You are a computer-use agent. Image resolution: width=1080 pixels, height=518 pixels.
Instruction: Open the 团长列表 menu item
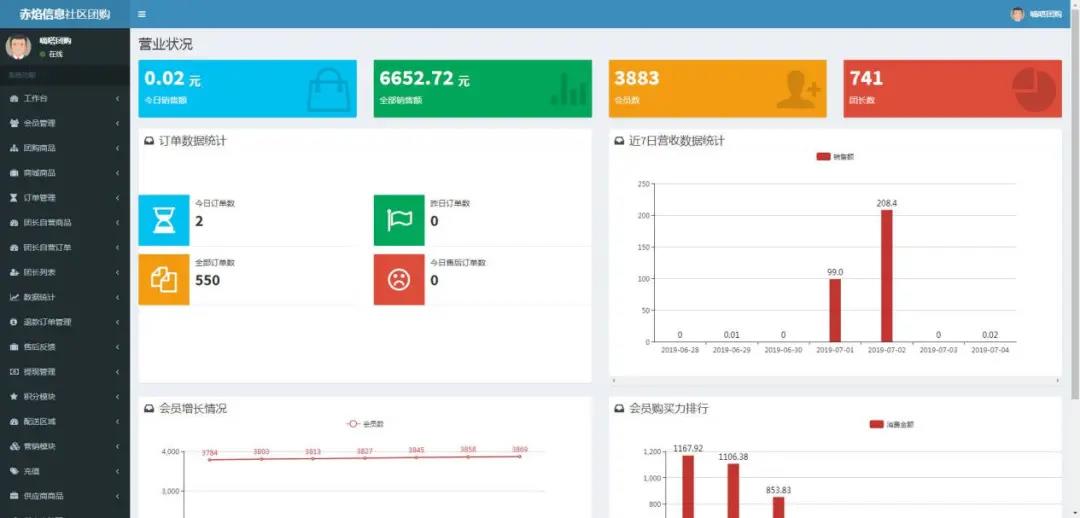[64, 272]
